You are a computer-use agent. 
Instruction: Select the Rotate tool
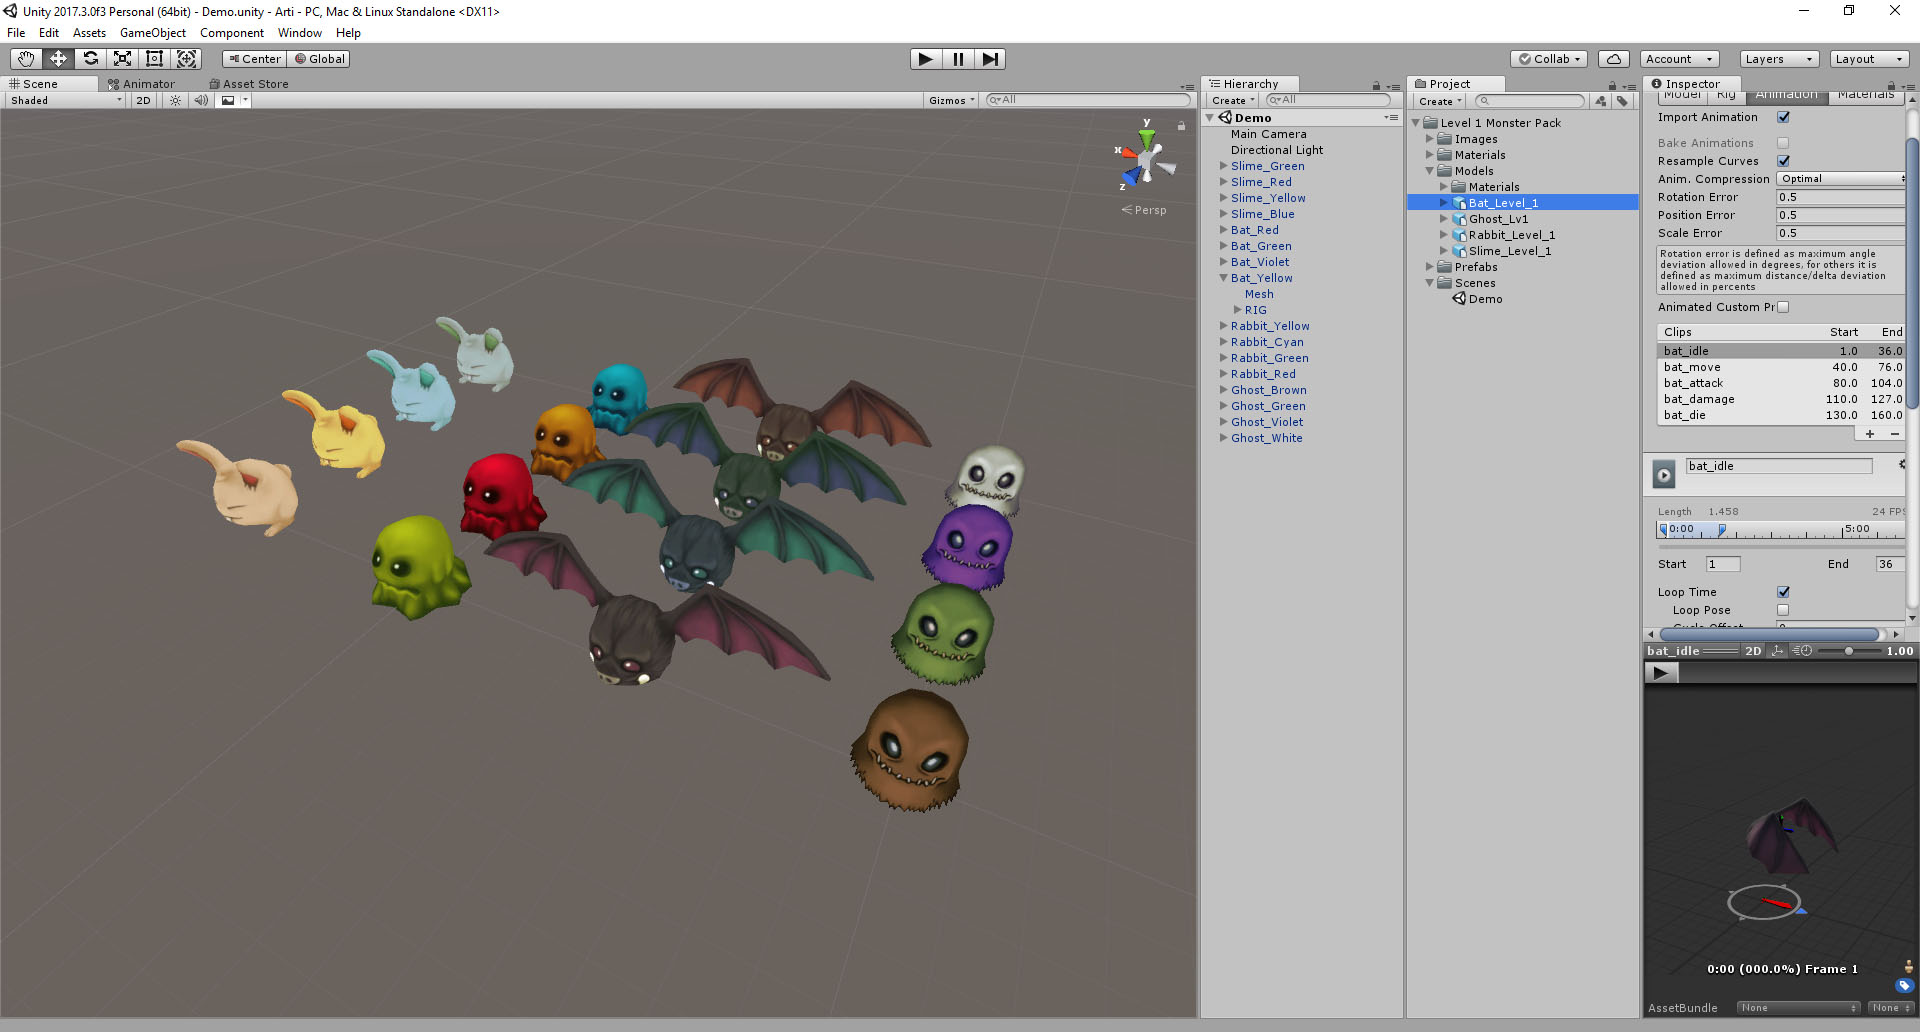[91, 59]
